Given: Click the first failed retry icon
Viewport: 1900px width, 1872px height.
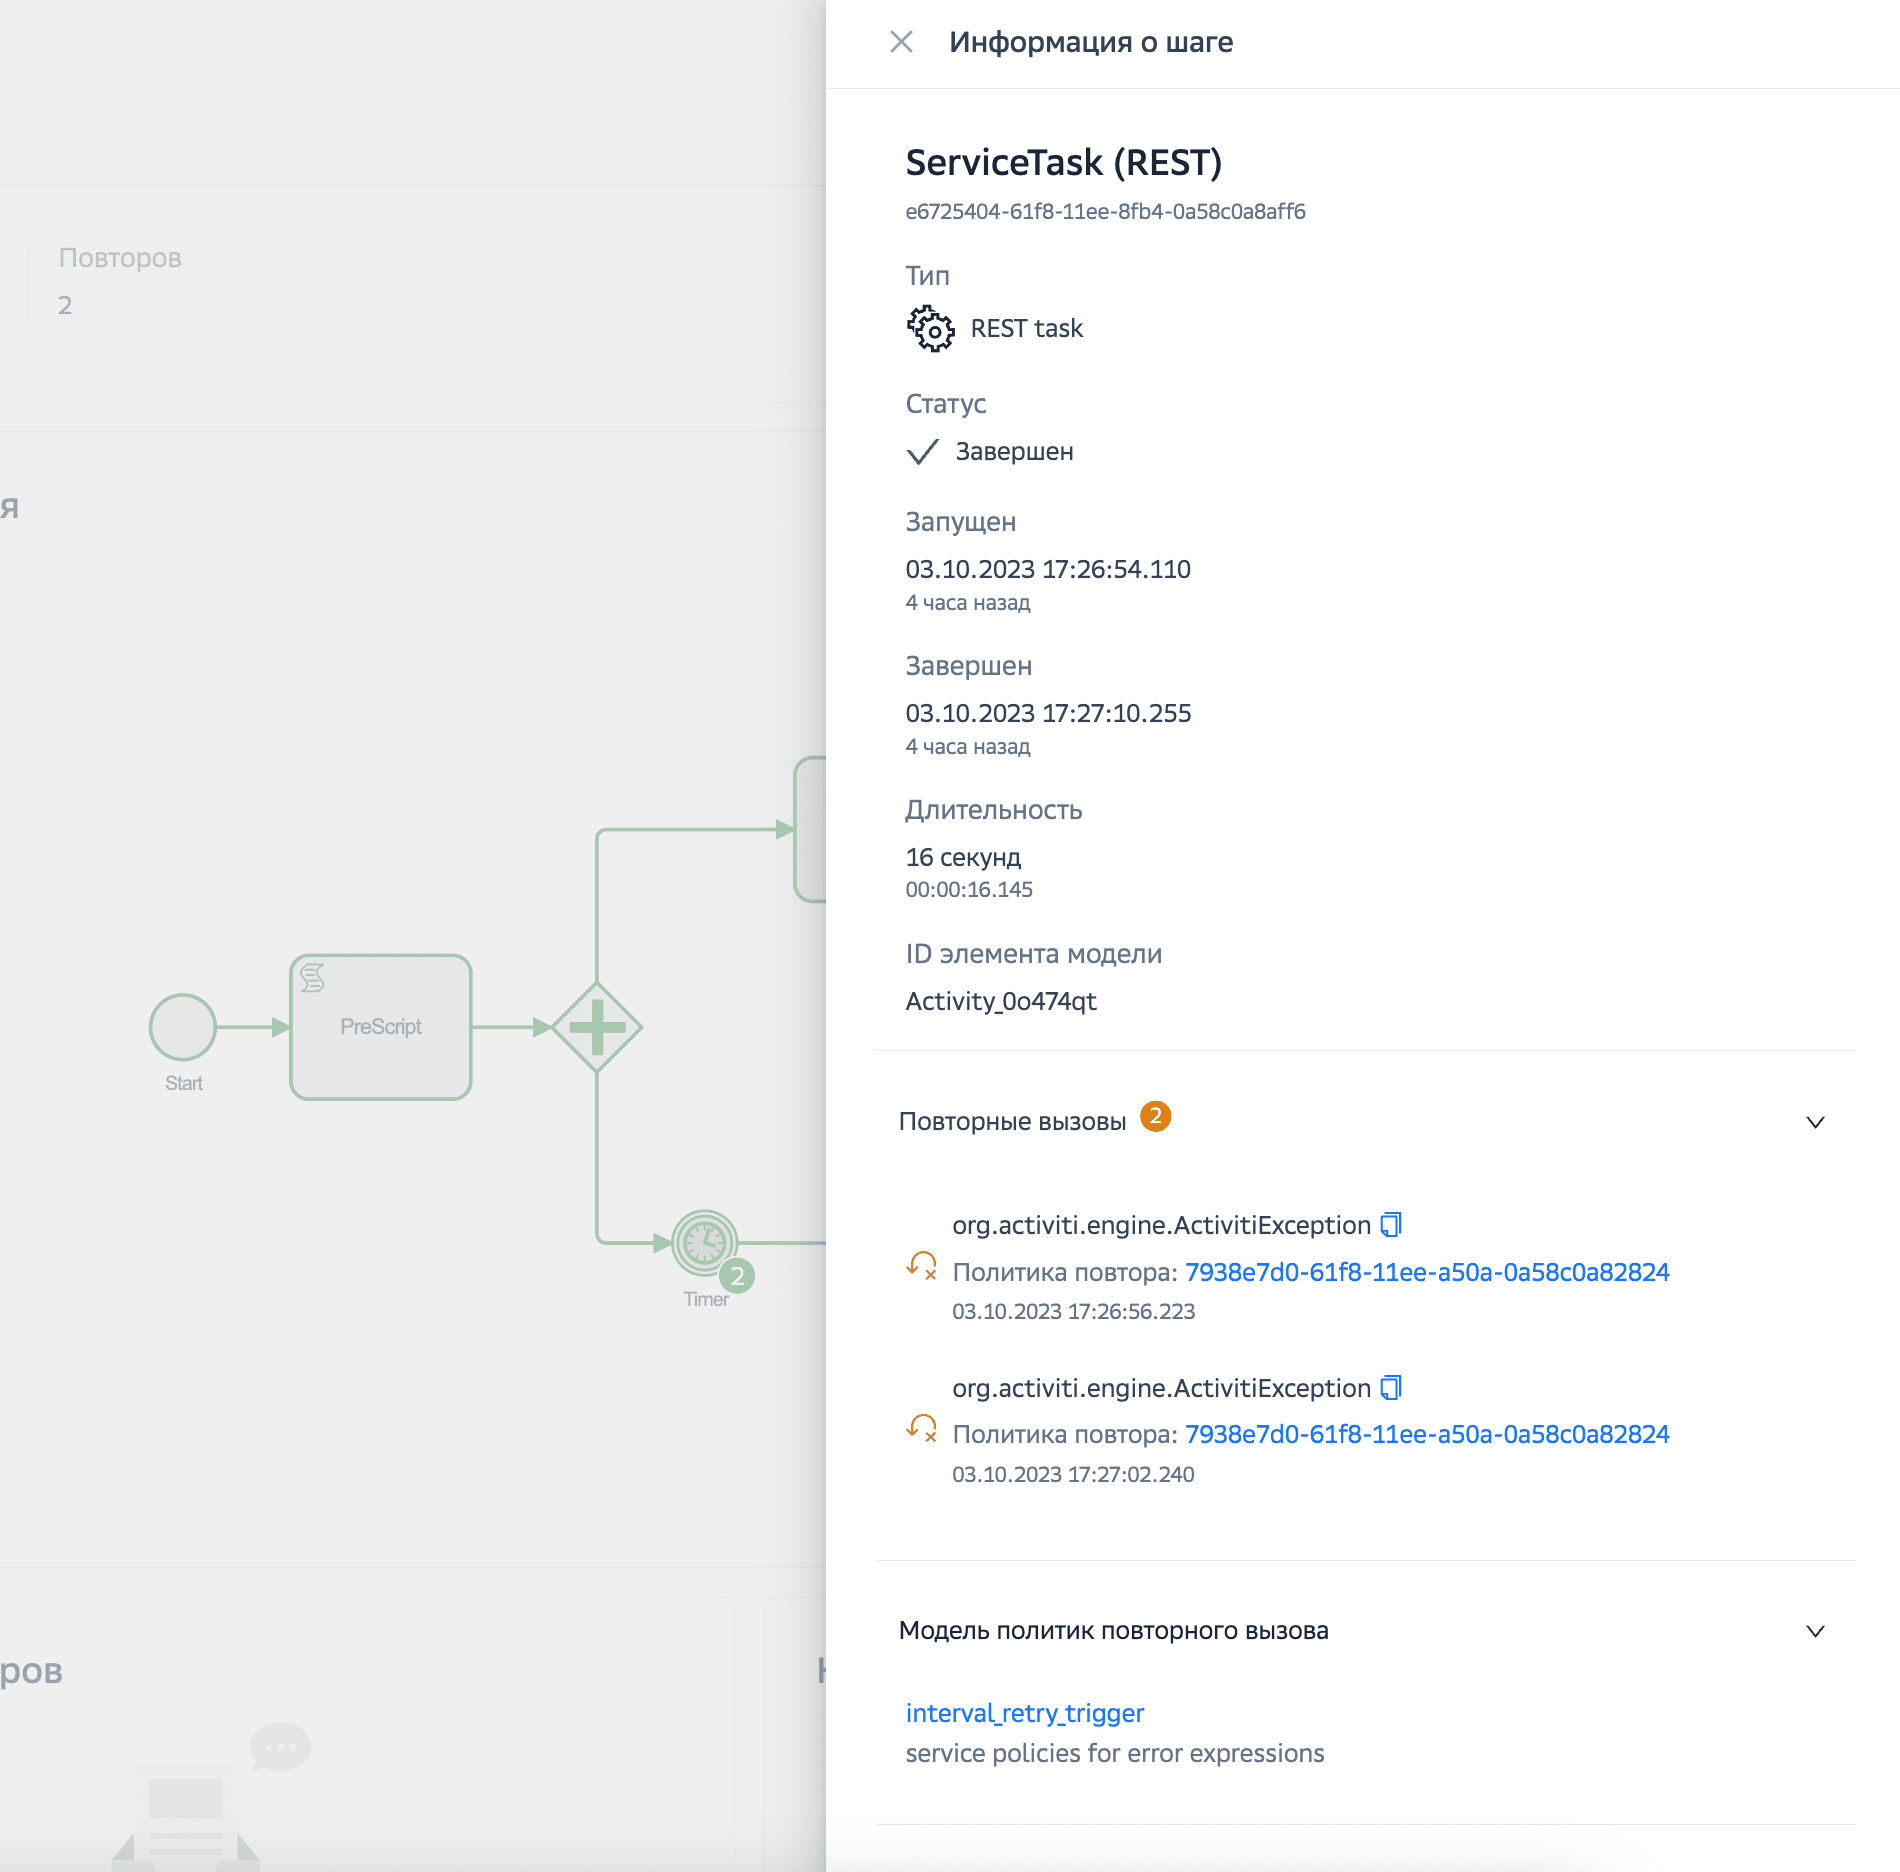Looking at the screenshot, I should tap(922, 1266).
